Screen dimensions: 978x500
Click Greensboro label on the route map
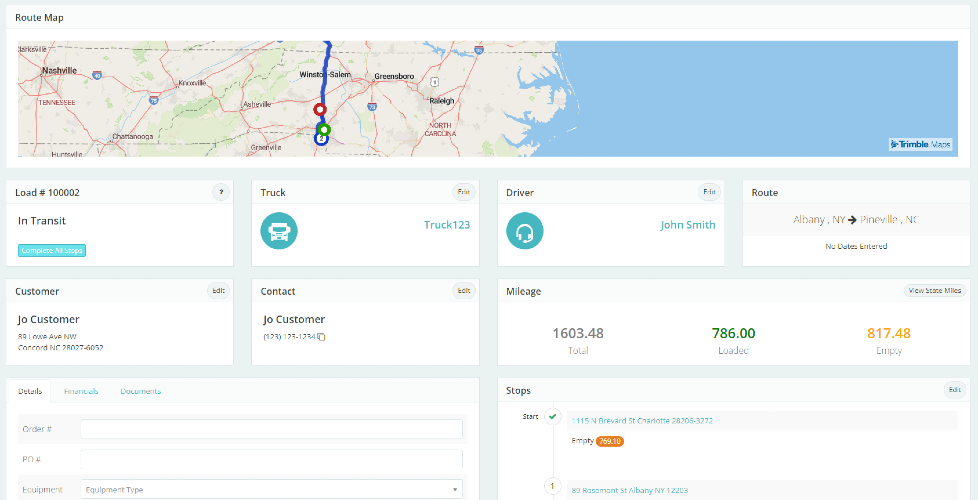tap(394, 77)
